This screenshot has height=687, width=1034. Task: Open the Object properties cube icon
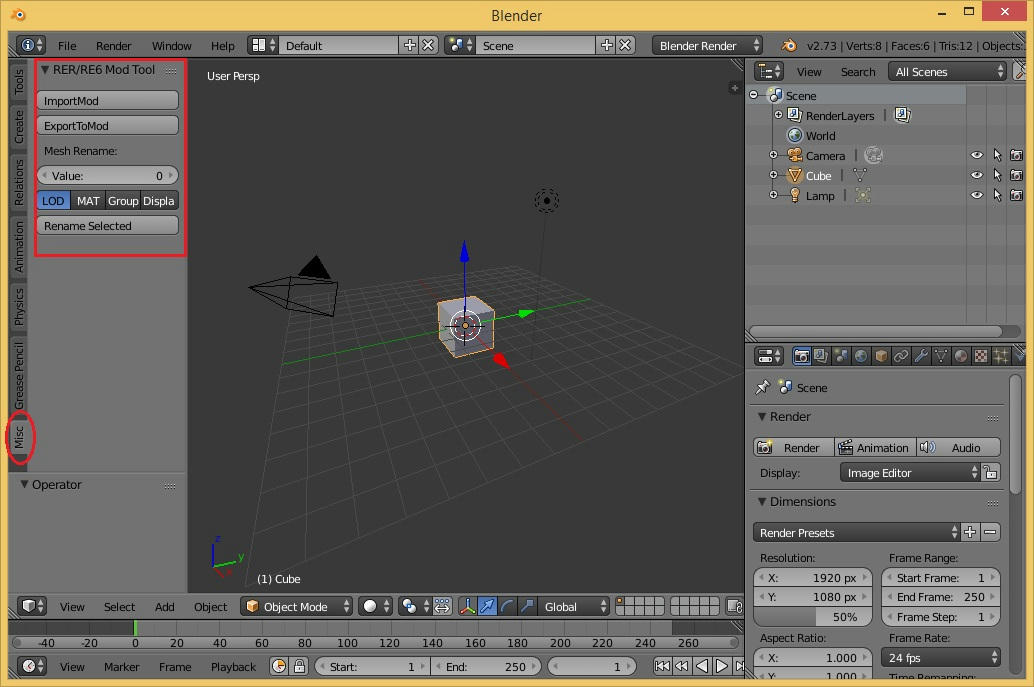point(881,356)
